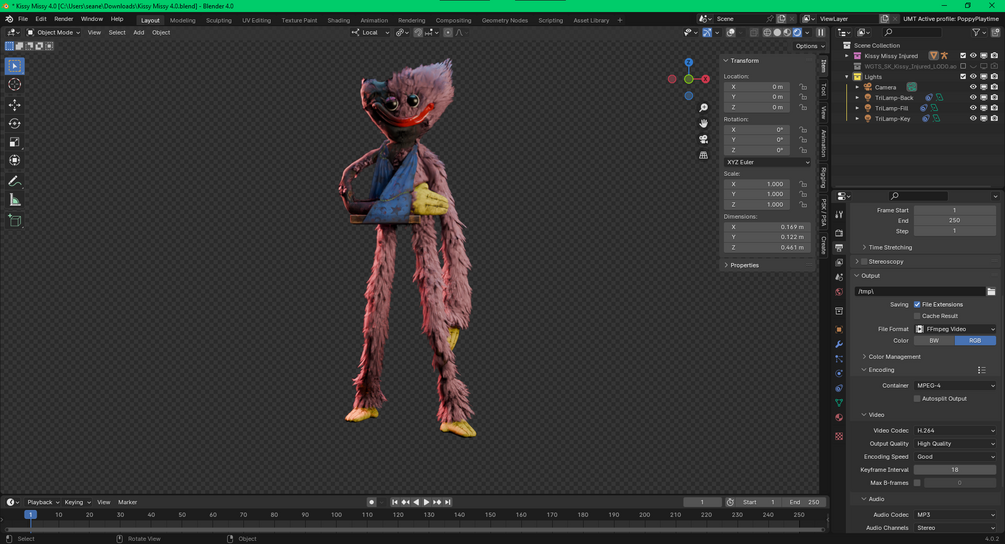Click the pan view hand icon
This screenshot has height=544, width=1005.
pos(703,123)
